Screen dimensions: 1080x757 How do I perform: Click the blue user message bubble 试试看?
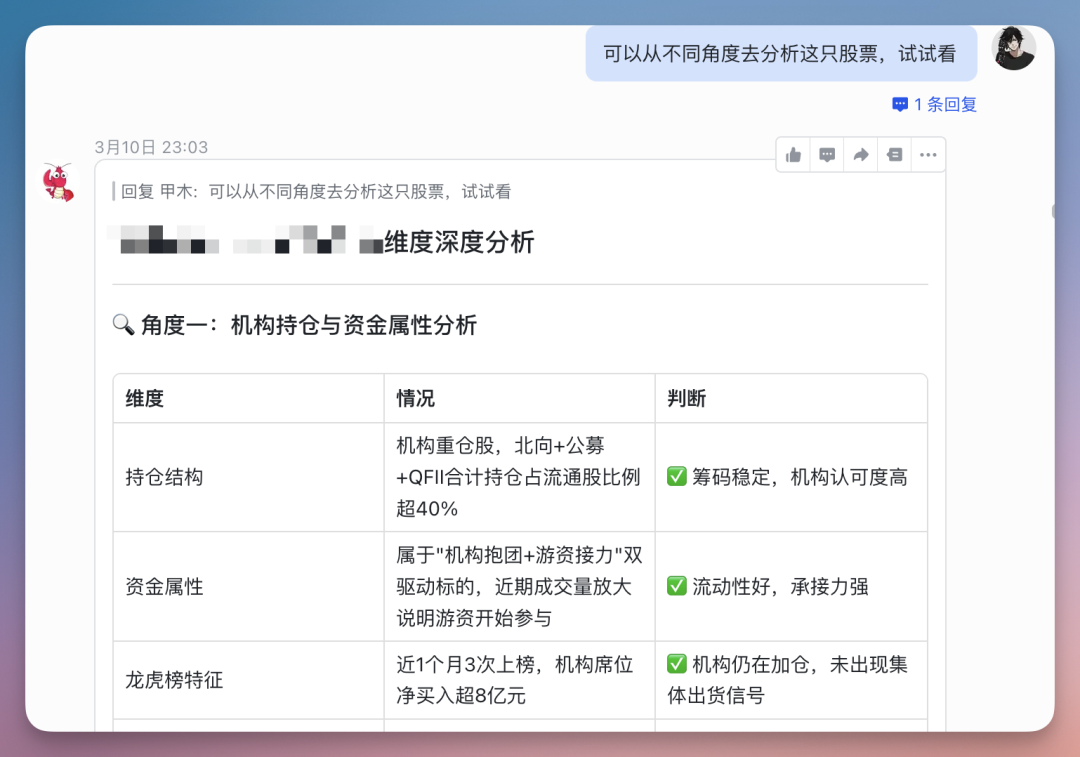(x=780, y=53)
